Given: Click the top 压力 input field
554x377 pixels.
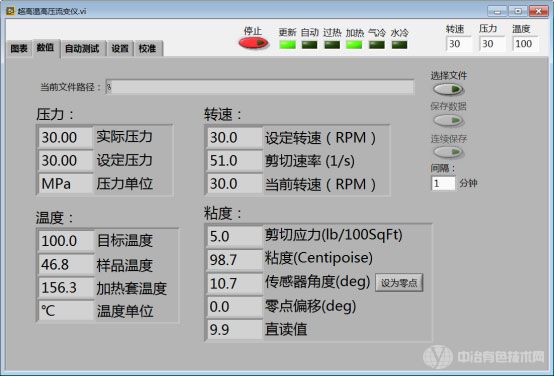Looking at the screenshot, I should pyautogui.click(x=492, y=44).
